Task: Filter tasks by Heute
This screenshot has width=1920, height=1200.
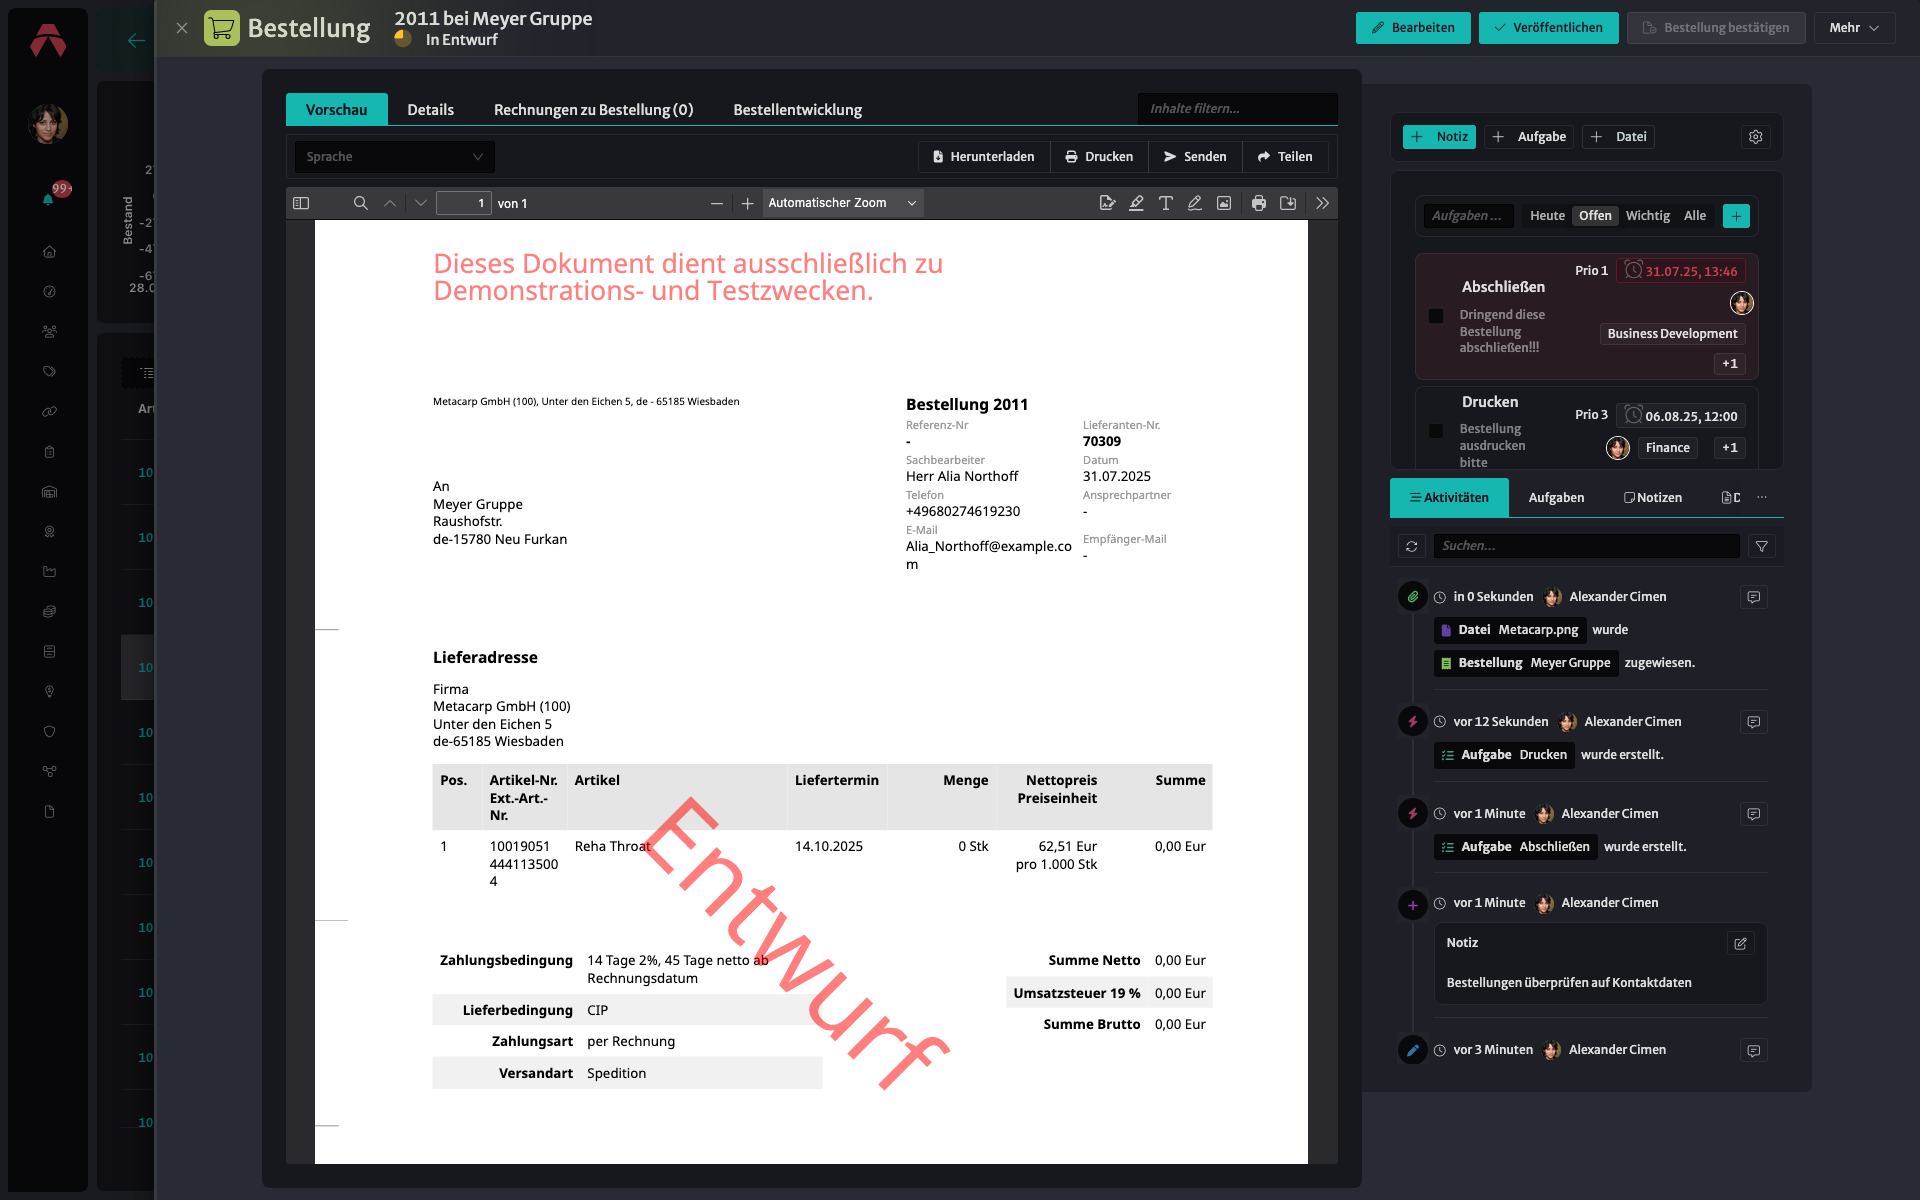Action: (x=1547, y=216)
